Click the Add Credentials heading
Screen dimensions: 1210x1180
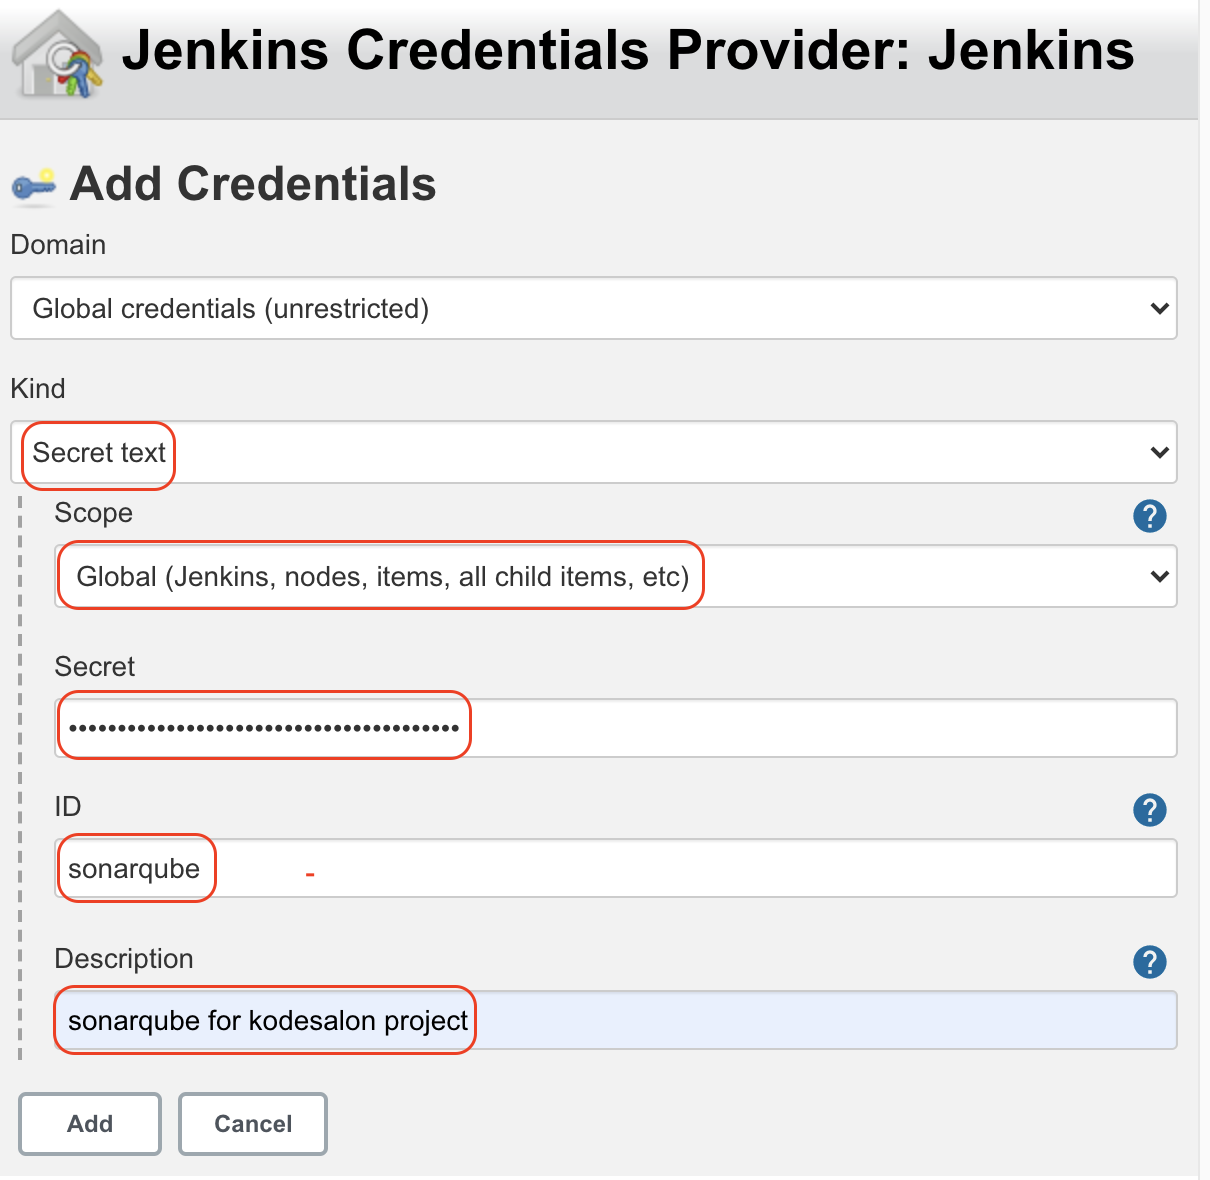click(252, 183)
